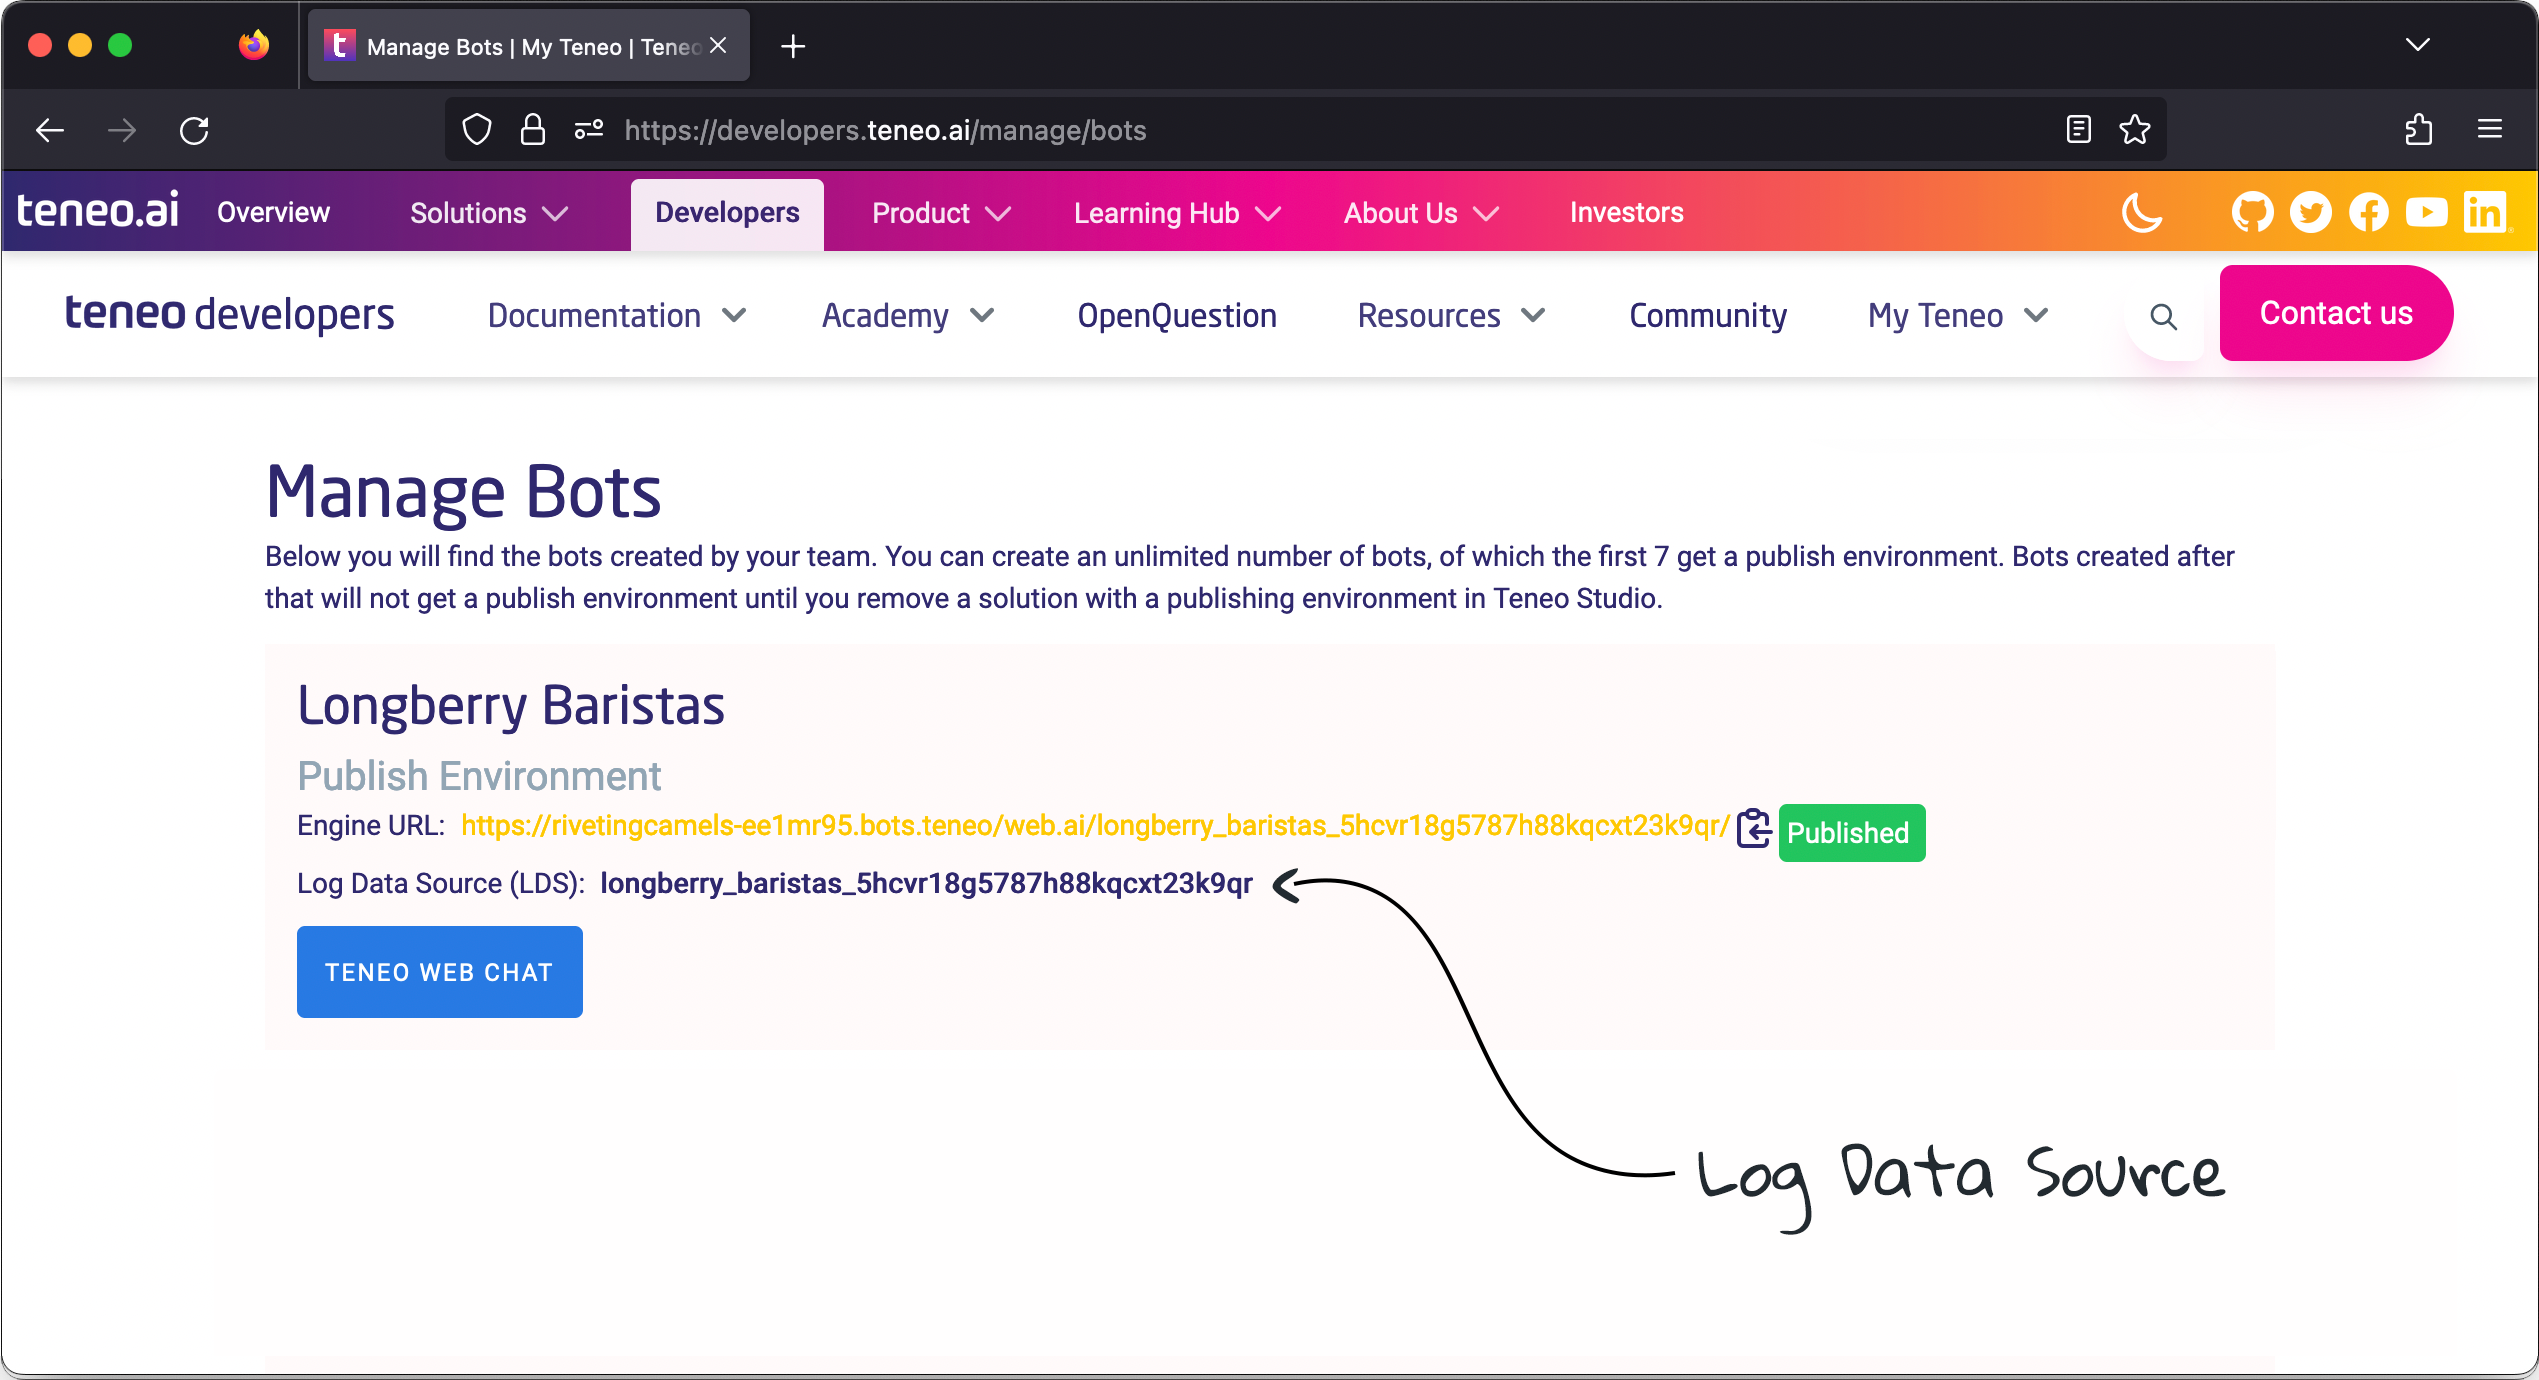Open the Investors menu item
Viewport: 2539px width, 1380px height.
click(1626, 212)
